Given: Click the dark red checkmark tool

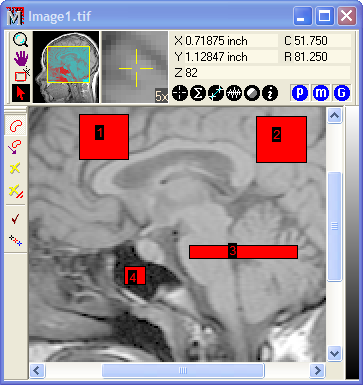Looking at the screenshot, I should tap(15, 219).
